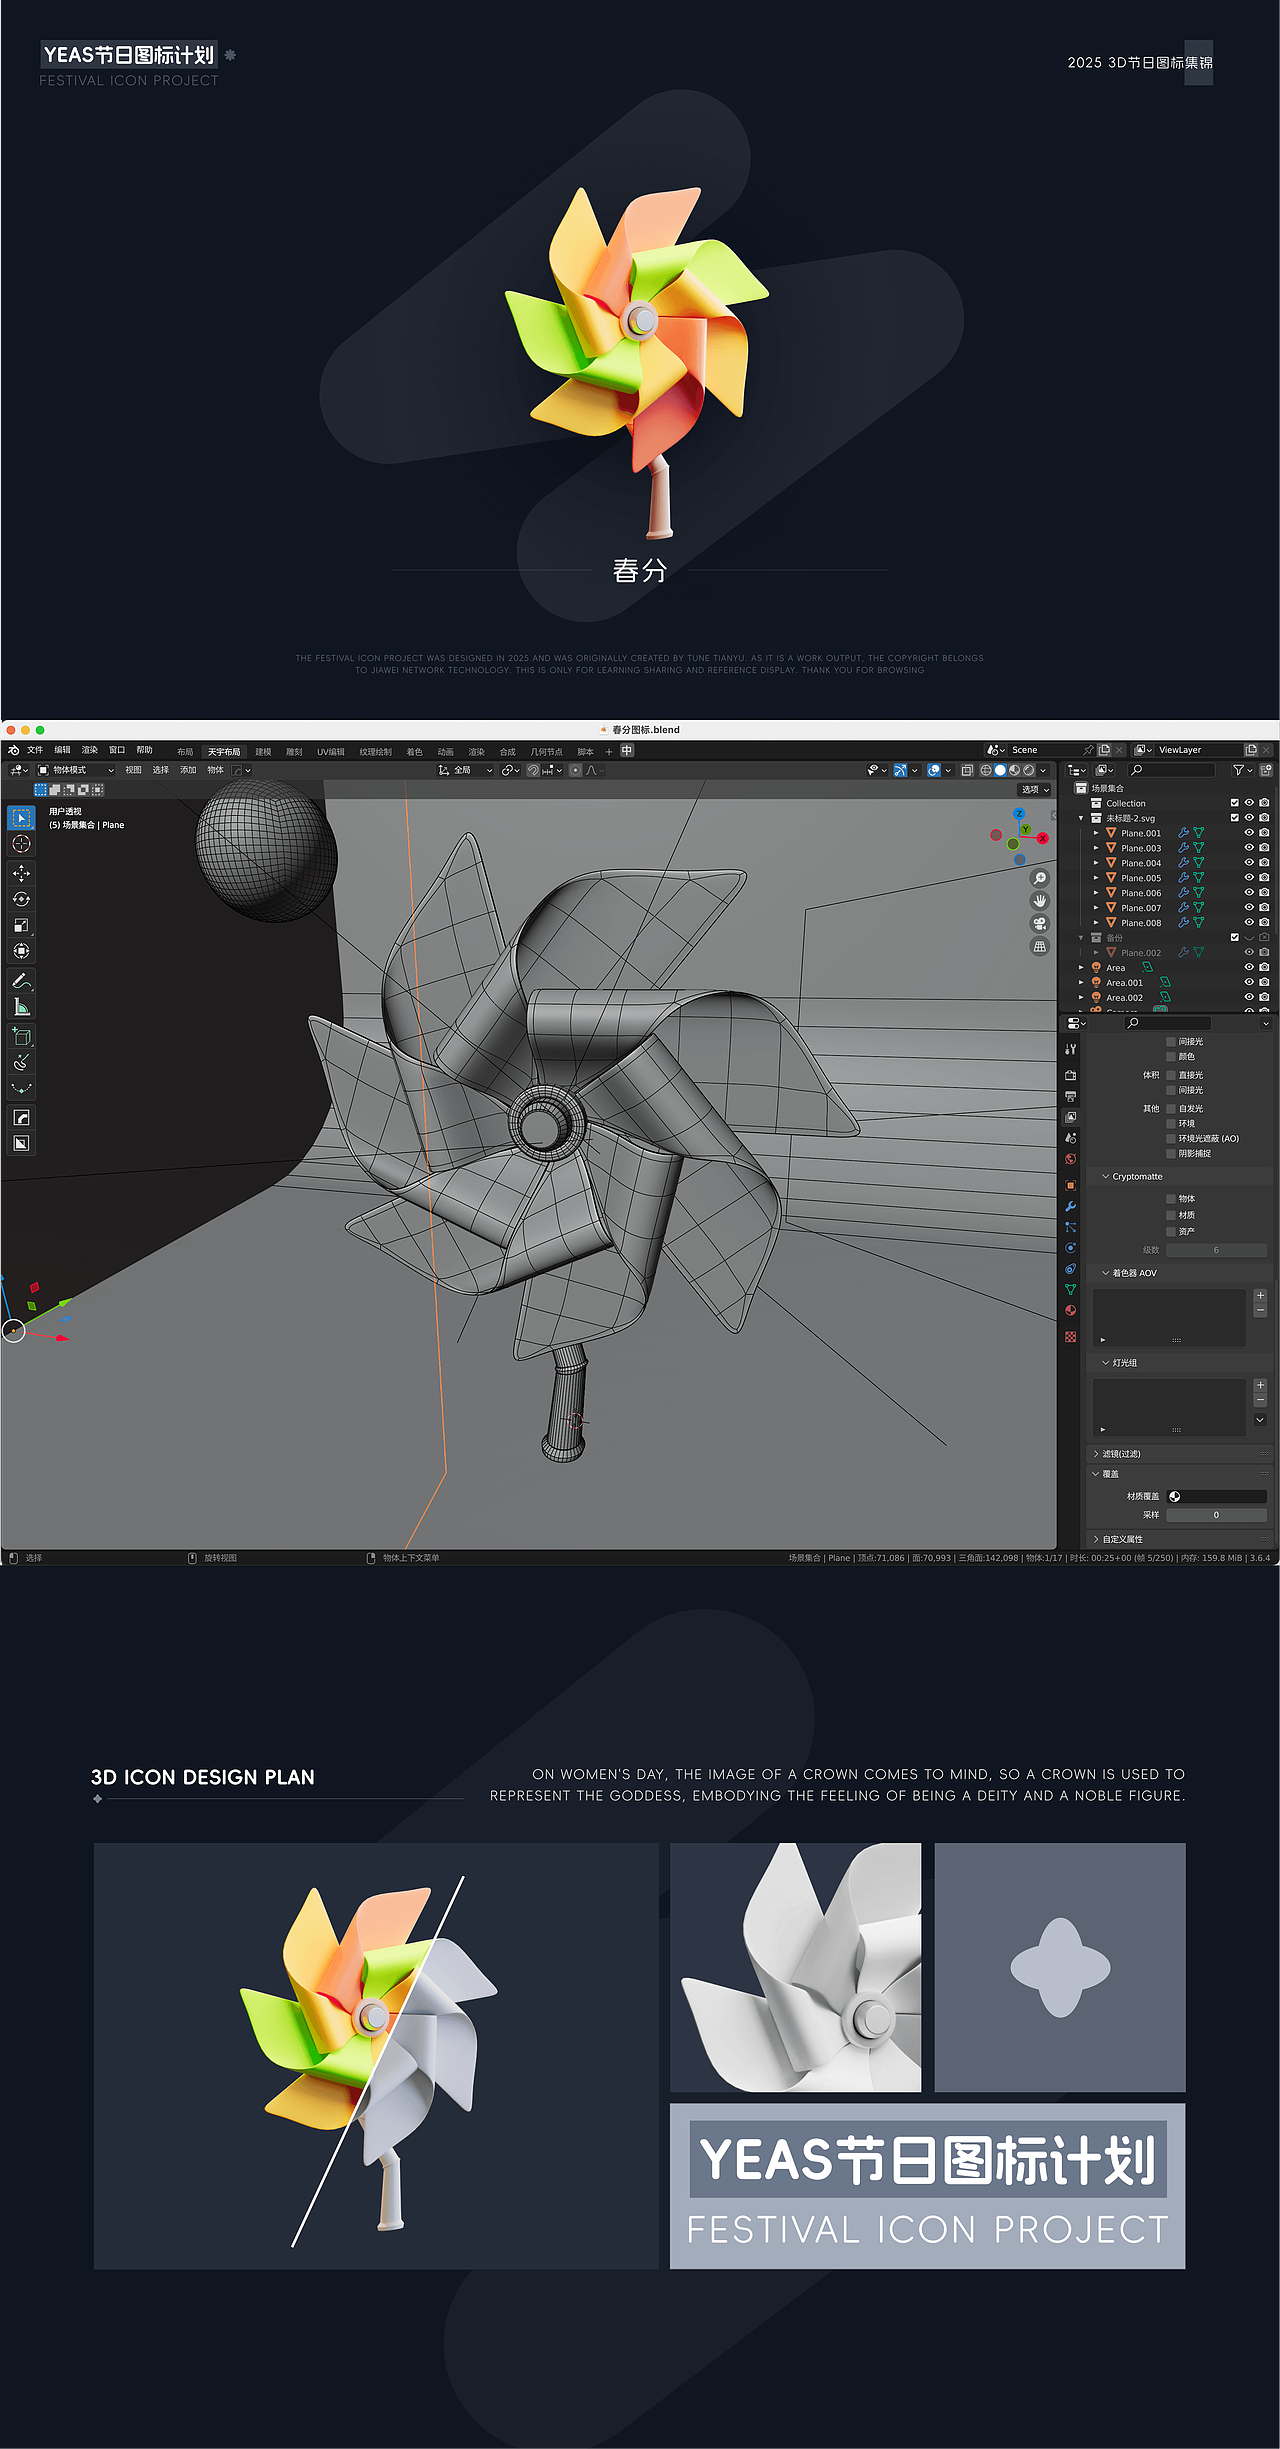This screenshot has width=1280, height=2449.
Task: Switch to the UV编辑 workspace tab
Action: point(331,752)
